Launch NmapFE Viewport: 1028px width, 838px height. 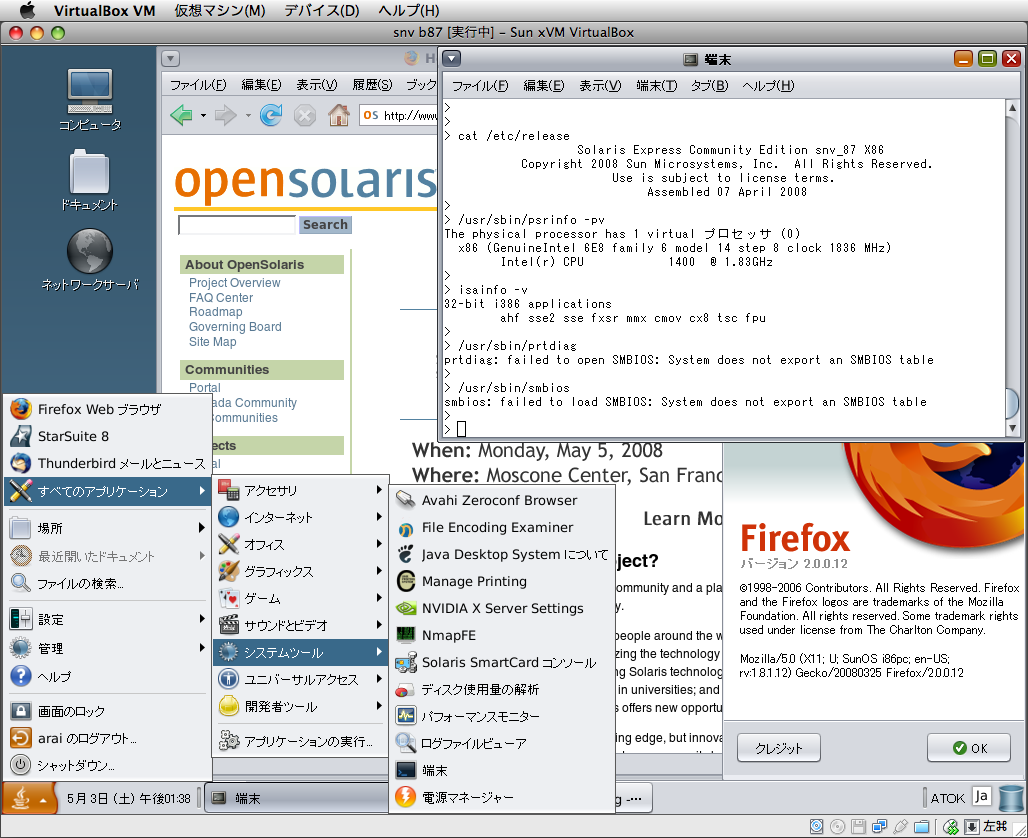(x=502, y=635)
